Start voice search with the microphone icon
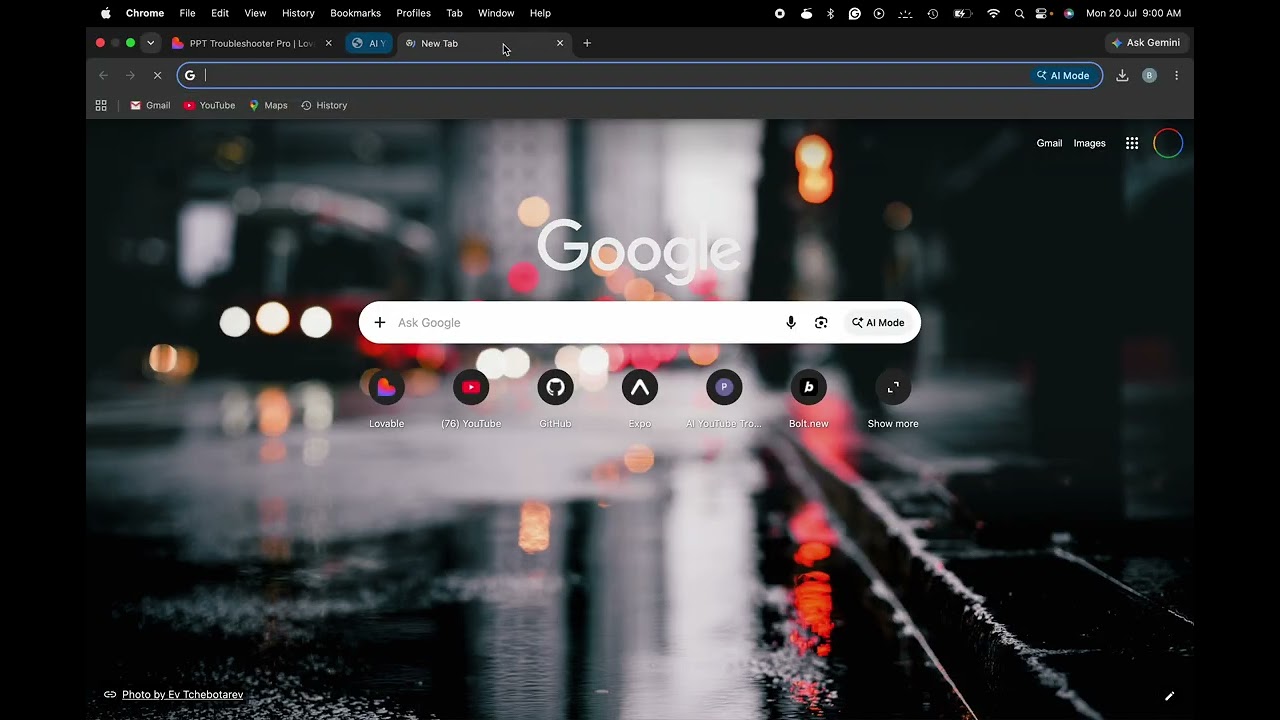The image size is (1280, 720). 791,322
